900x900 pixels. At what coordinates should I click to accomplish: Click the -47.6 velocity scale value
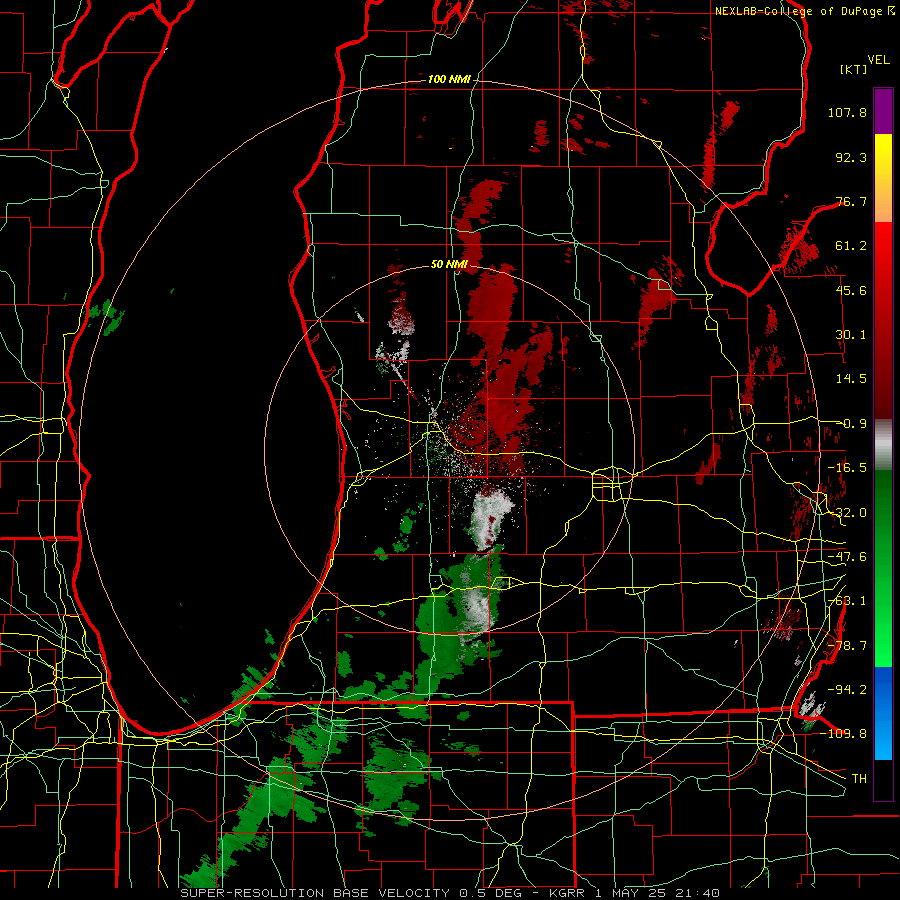pyautogui.click(x=847, y=557)
